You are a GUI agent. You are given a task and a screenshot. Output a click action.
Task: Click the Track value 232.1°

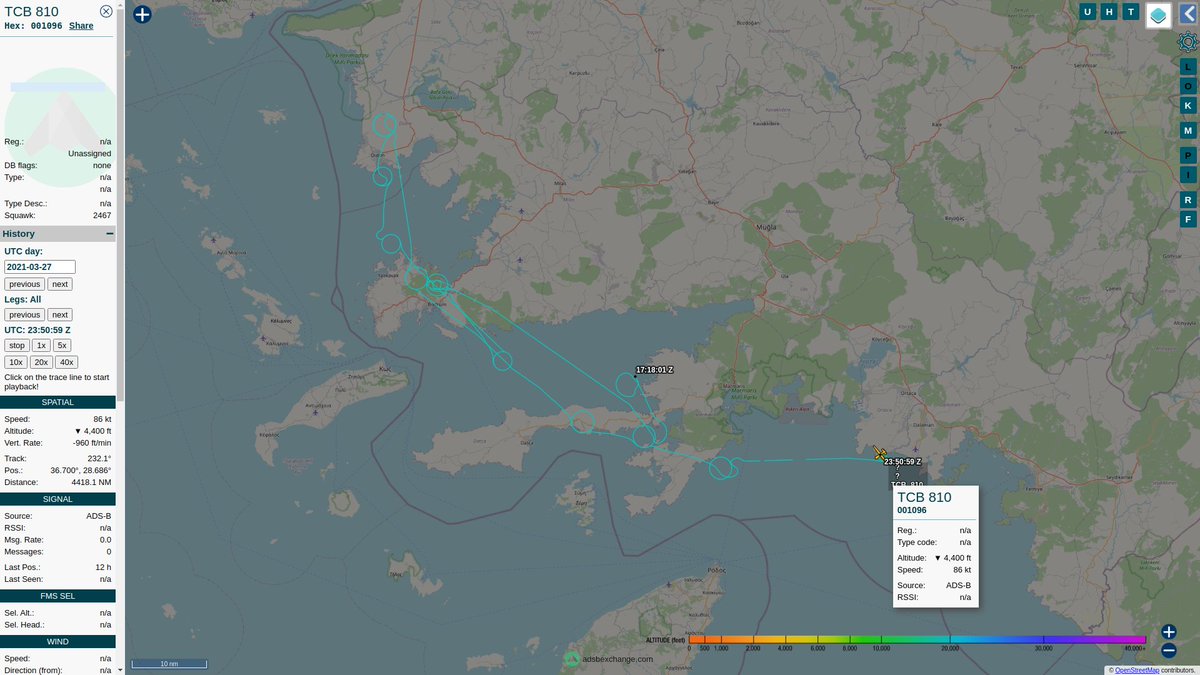click(x=100, y=458)
